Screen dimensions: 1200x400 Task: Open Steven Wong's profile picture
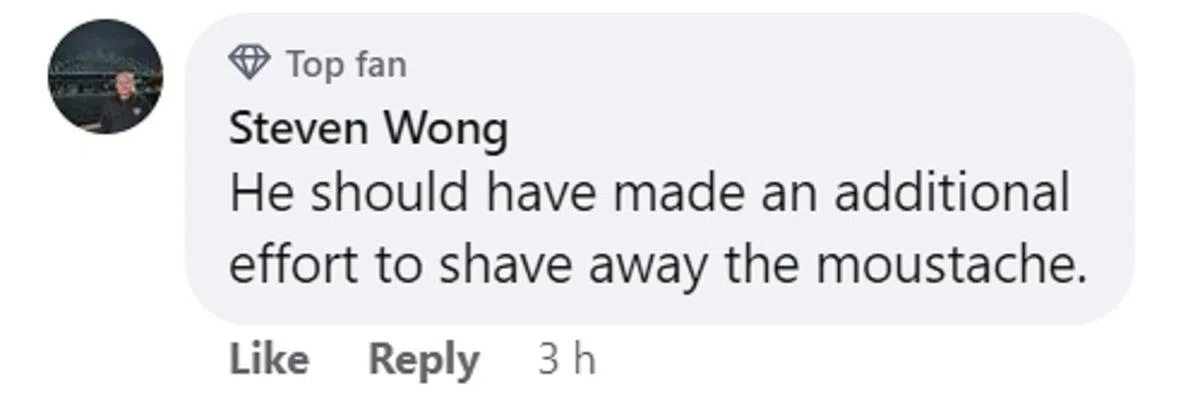pyautogui.click(x=106, y=77)
